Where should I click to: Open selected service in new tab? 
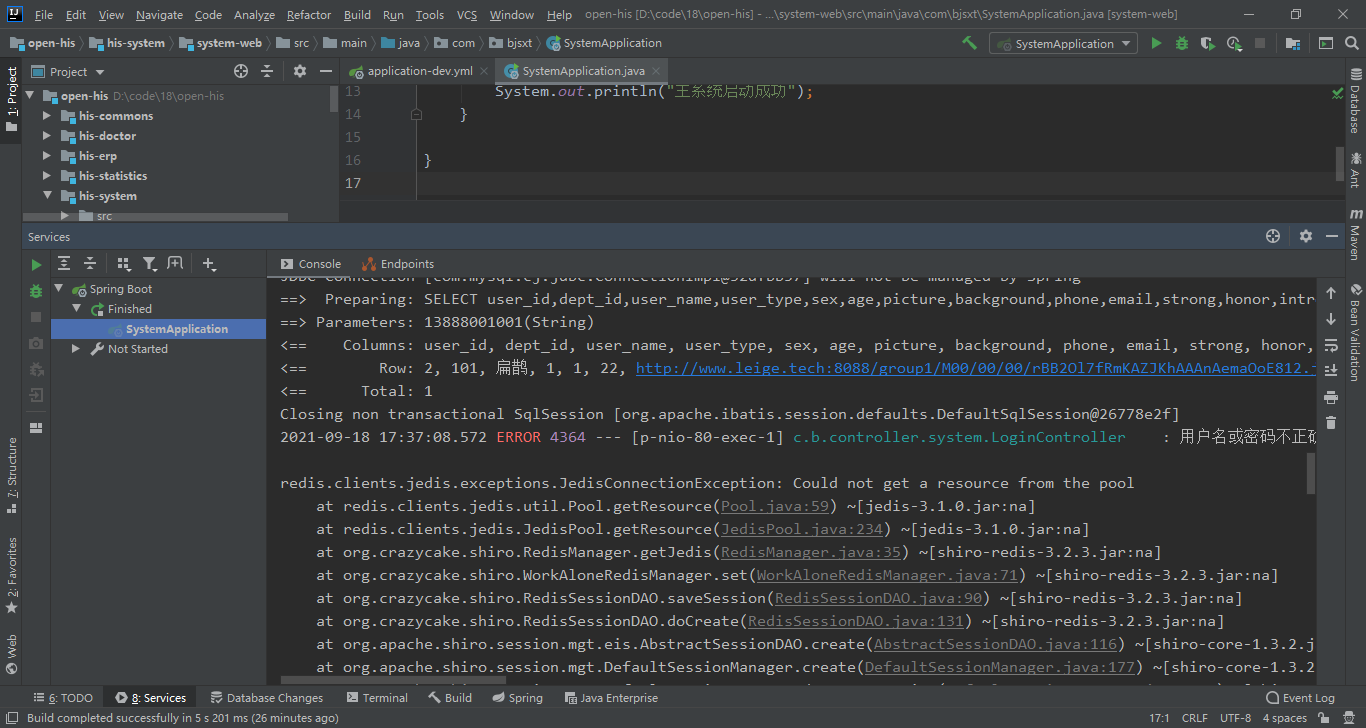click(175, 264)
